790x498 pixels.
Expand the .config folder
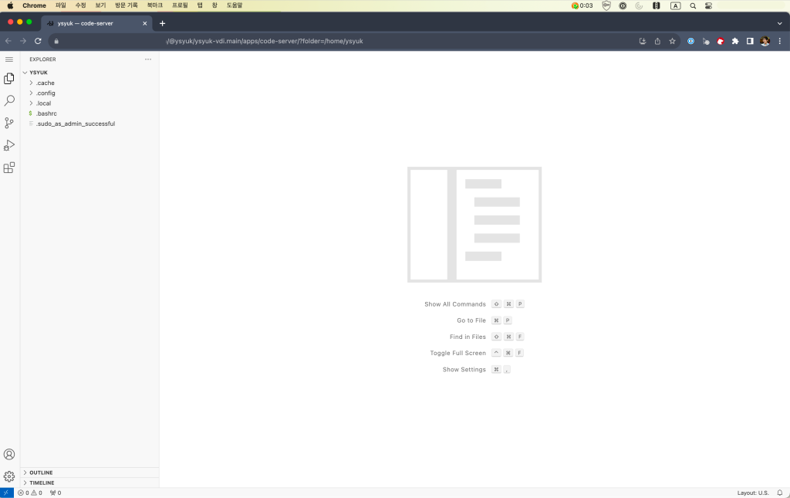46,93
